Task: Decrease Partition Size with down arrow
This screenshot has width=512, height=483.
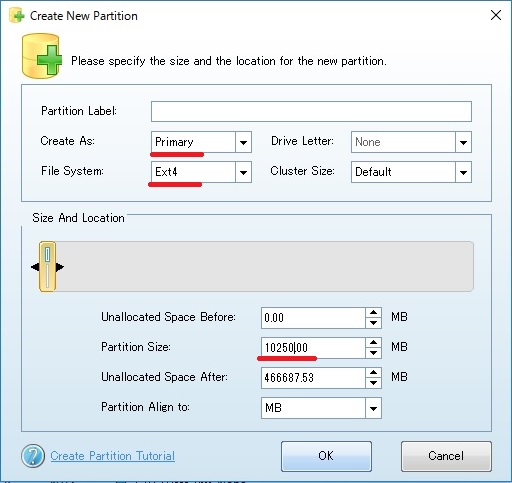Action: 373,353
